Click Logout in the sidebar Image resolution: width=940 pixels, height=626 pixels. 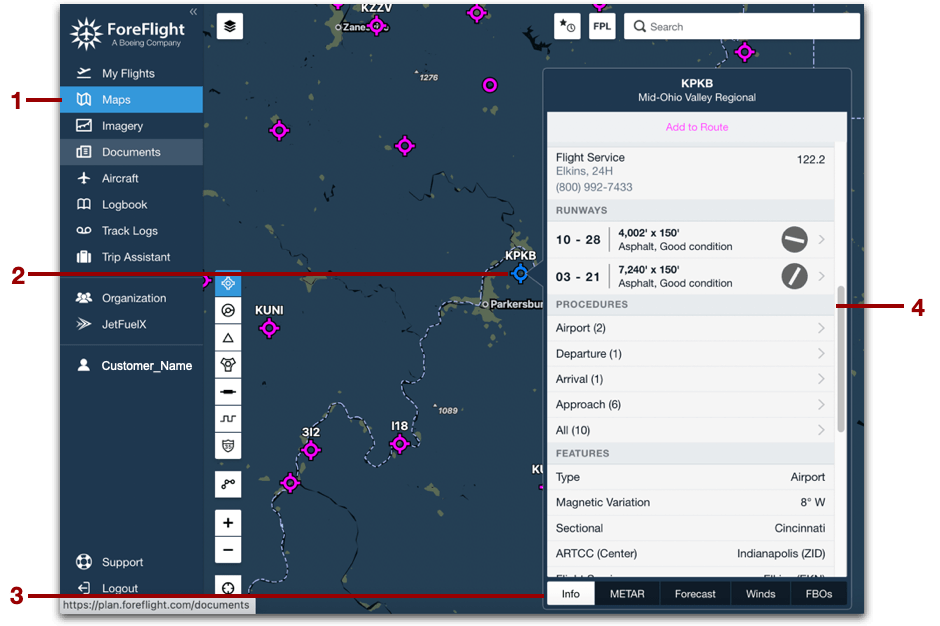pyautogui.click(x=131, y=588)
